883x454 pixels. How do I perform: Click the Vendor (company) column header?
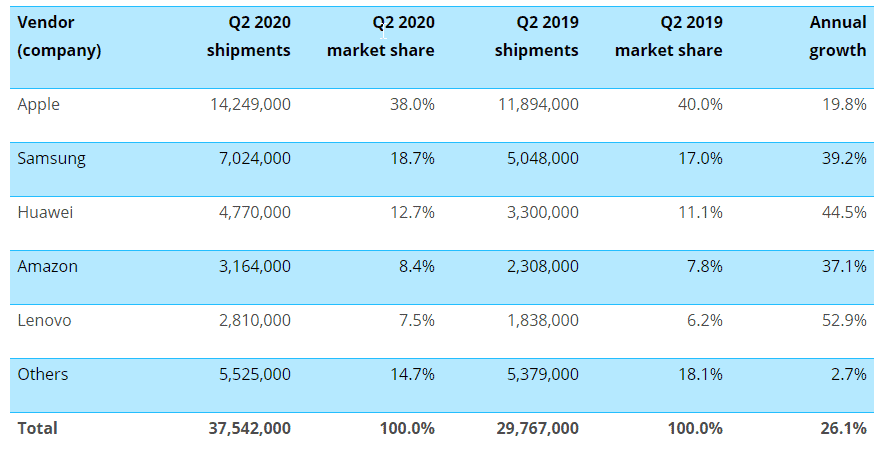click(x=60, y=36)
